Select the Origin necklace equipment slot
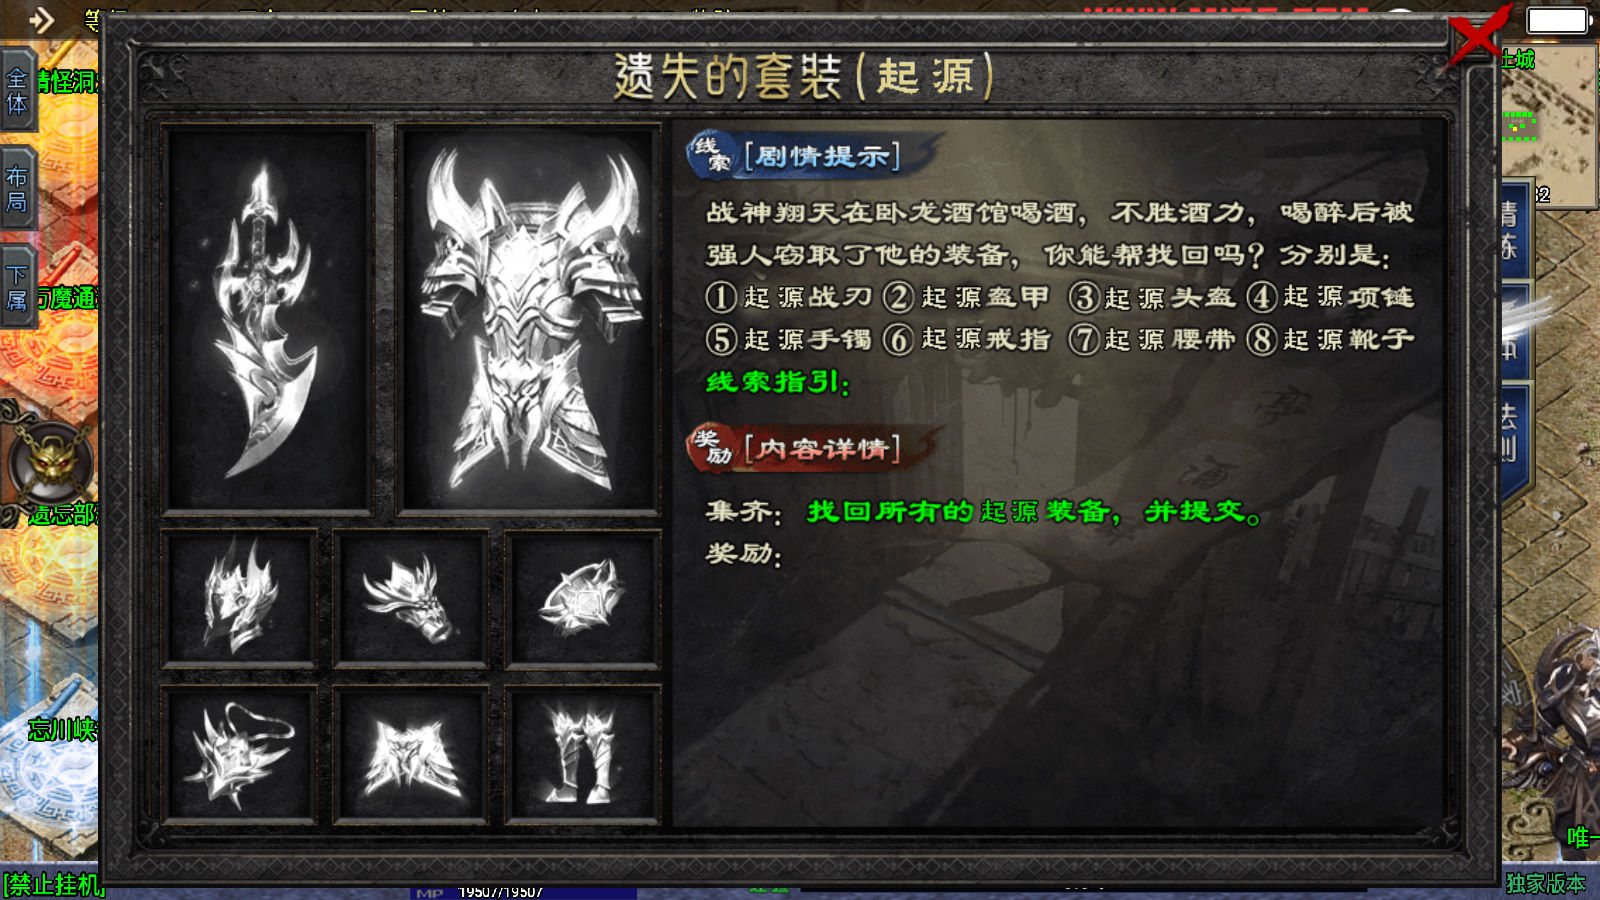Screen dimensions: 1600x900 [239, 755]
